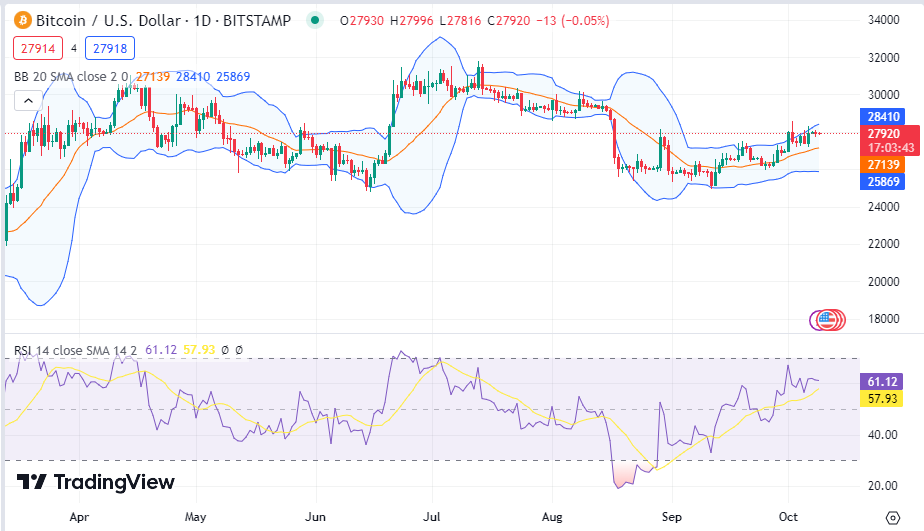Image resolution: width=924 pixels, height=531 pixels.
Task: Open chart settings gear icon
Action: (x=893, y=517)
